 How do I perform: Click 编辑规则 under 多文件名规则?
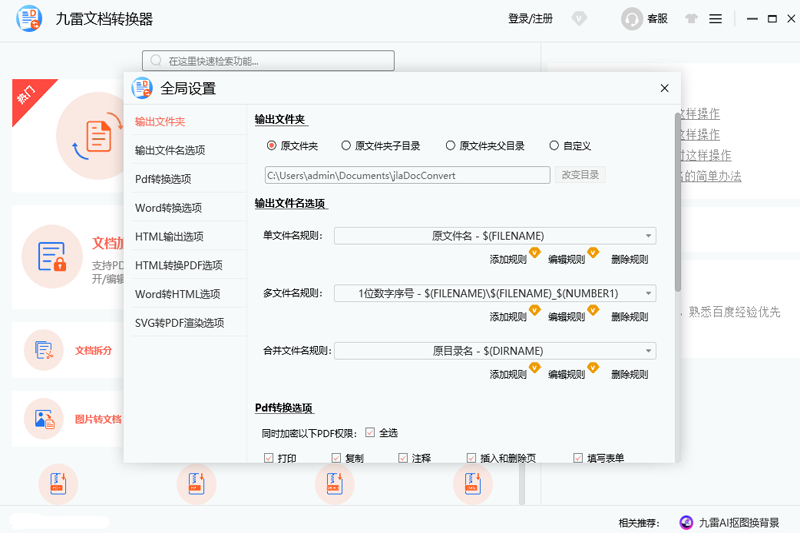566,317
